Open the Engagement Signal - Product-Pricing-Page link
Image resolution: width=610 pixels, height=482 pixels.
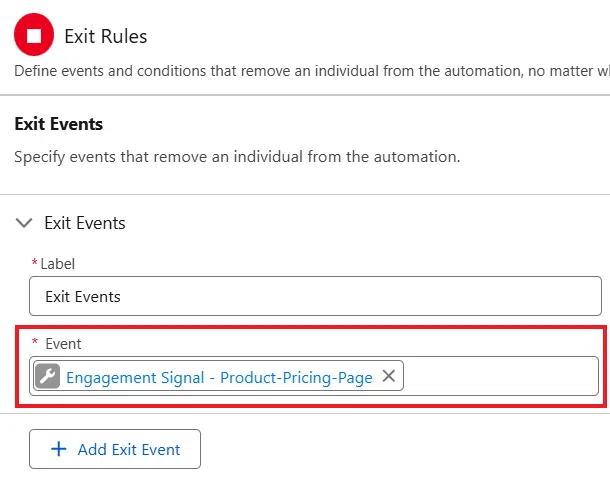coord(219,378)
